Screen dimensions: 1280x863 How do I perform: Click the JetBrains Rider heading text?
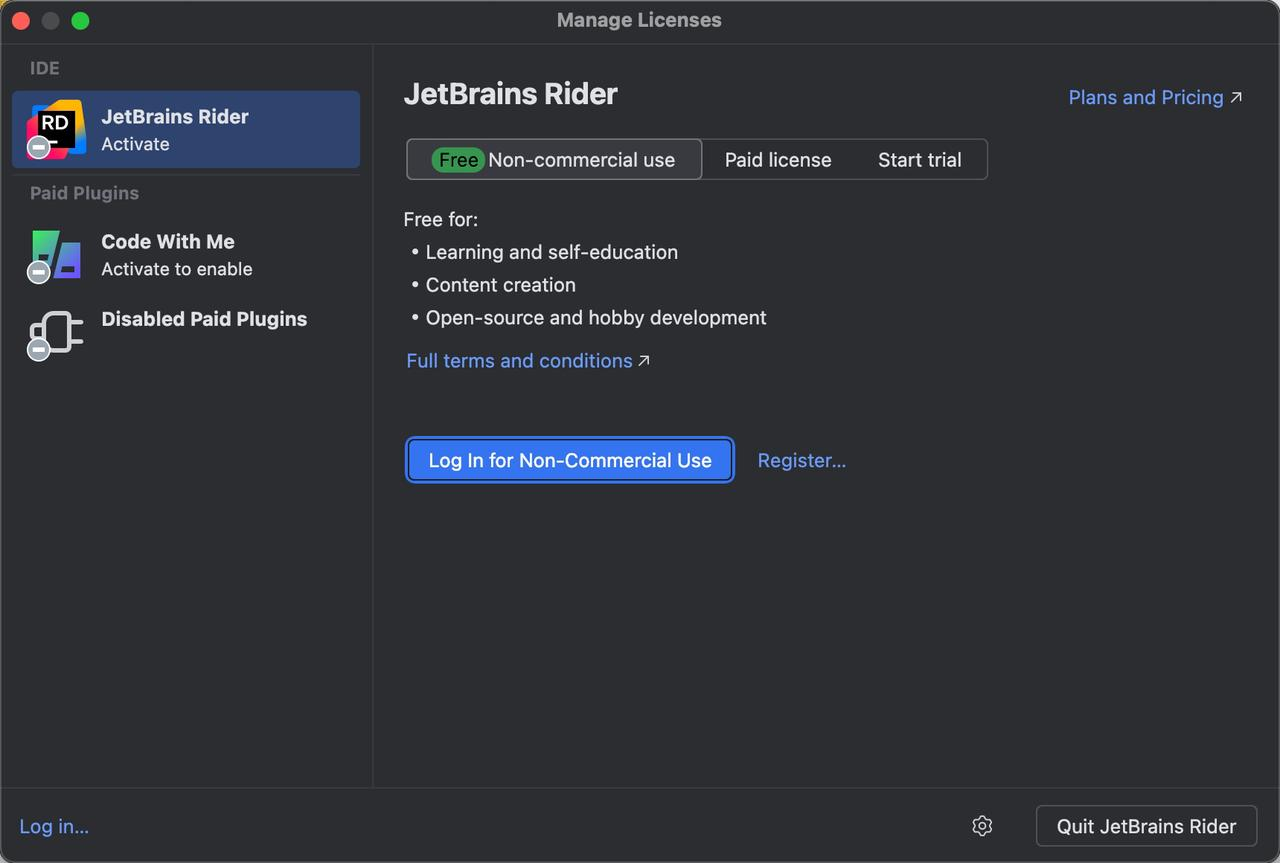[x=510, y=94]
